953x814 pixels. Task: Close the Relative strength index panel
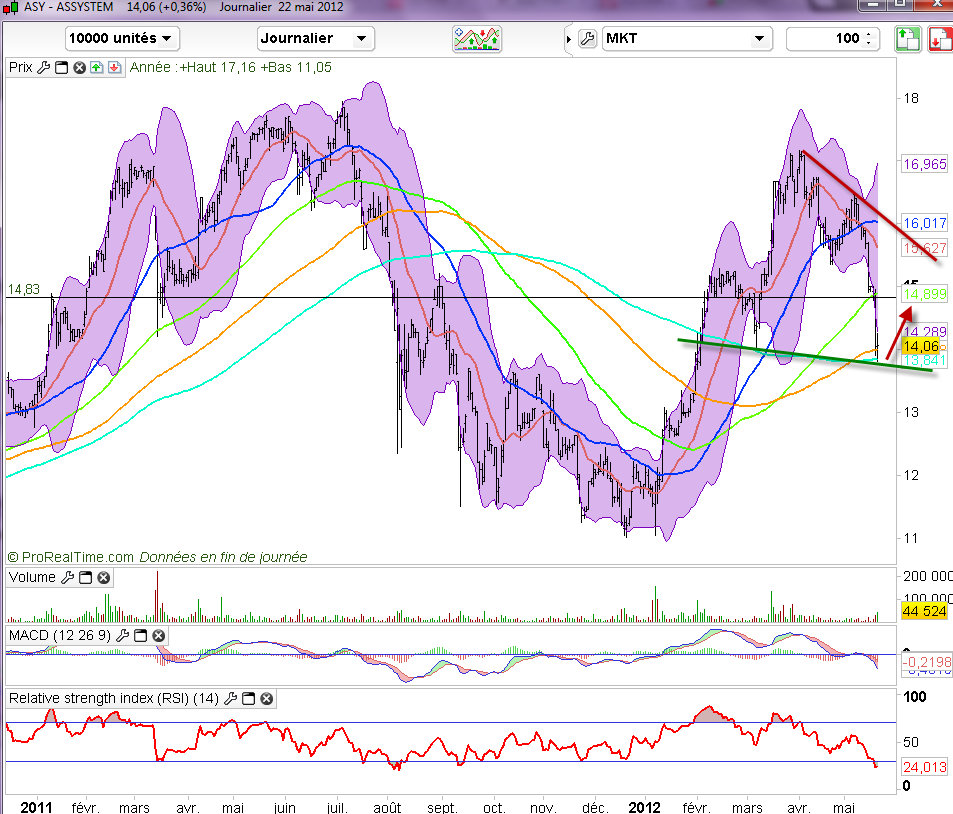pos(267,699)
